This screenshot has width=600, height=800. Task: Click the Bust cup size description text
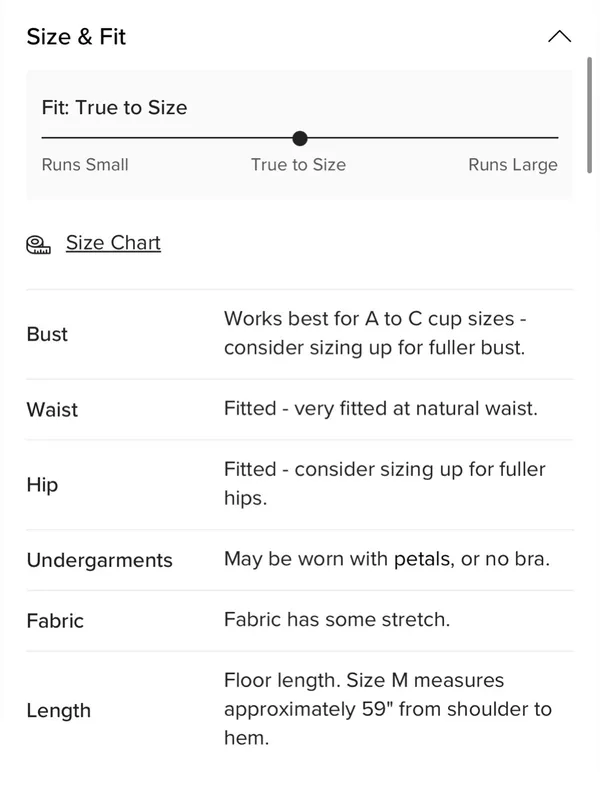pos(375,333)
